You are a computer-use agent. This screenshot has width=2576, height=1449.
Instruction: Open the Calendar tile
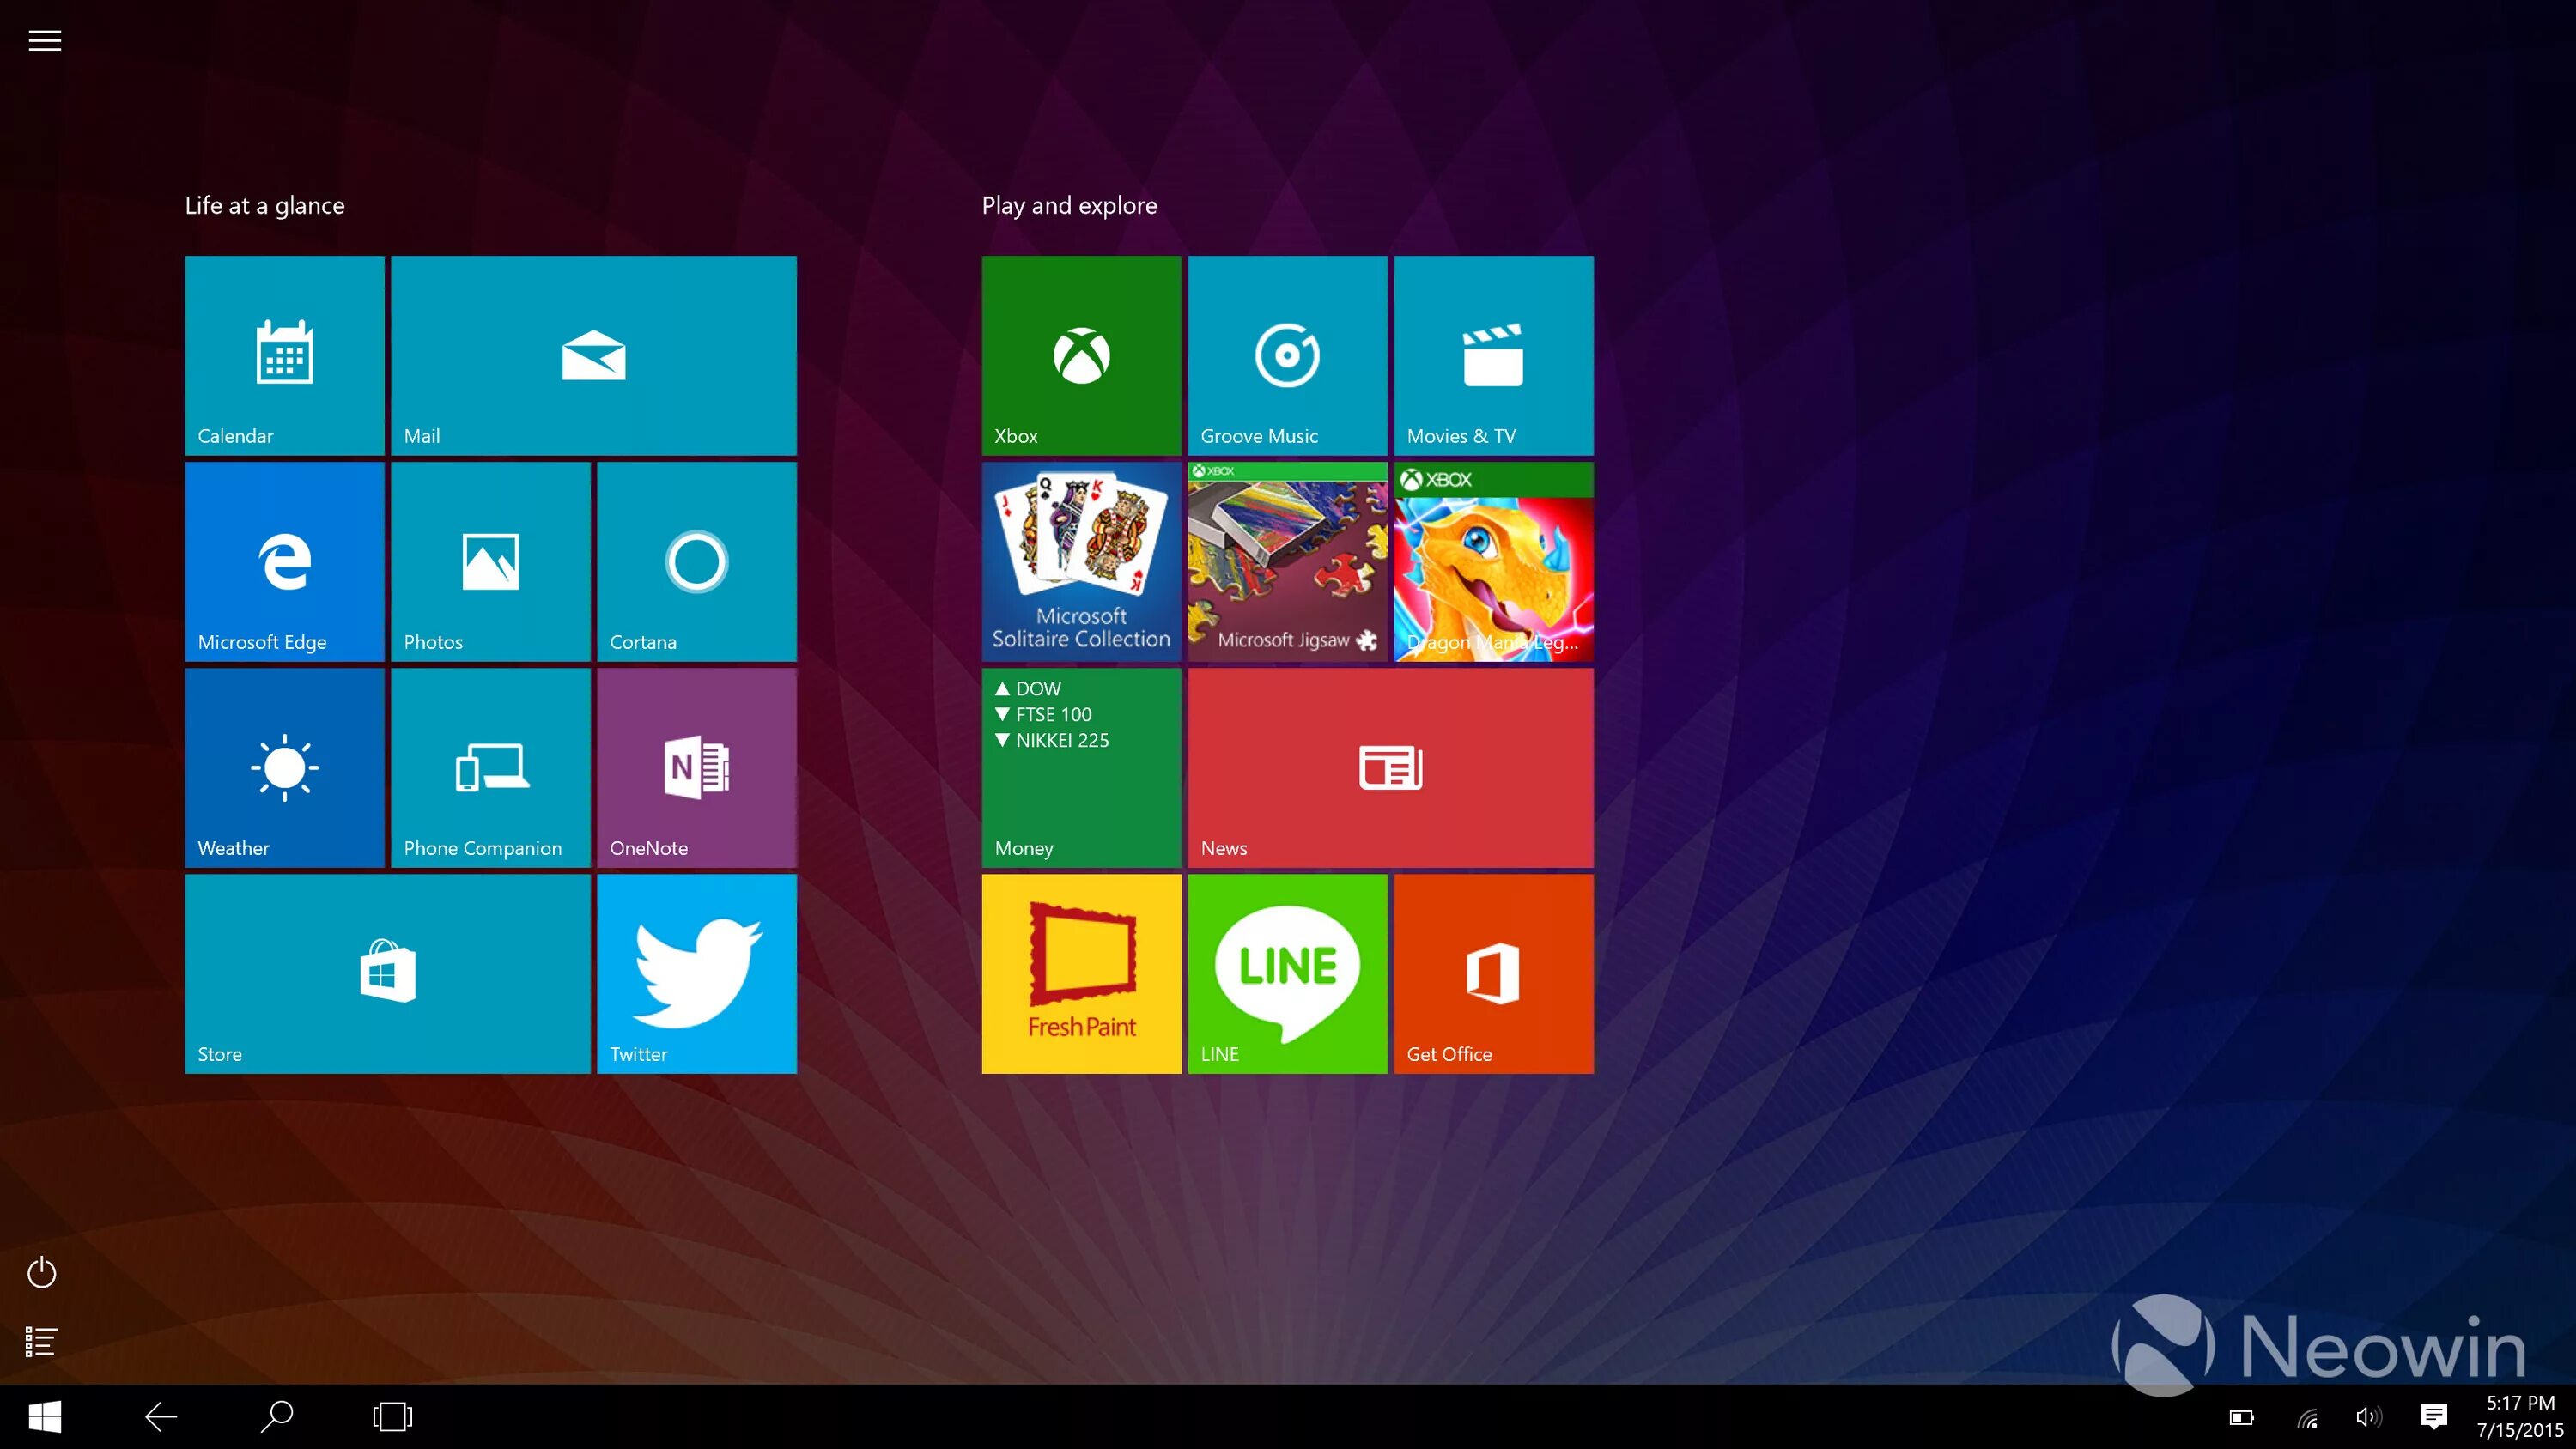pyautogui.click(x=284, y=355)
